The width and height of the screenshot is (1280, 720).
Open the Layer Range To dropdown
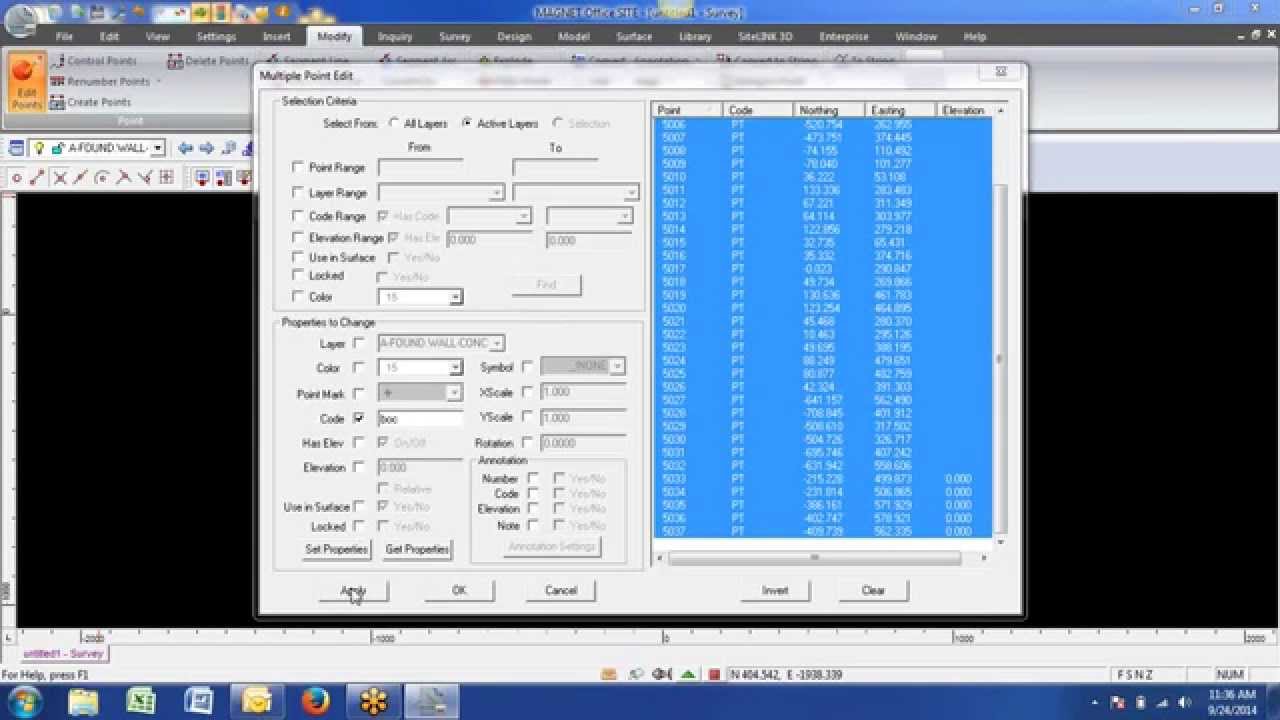[631, 193]
